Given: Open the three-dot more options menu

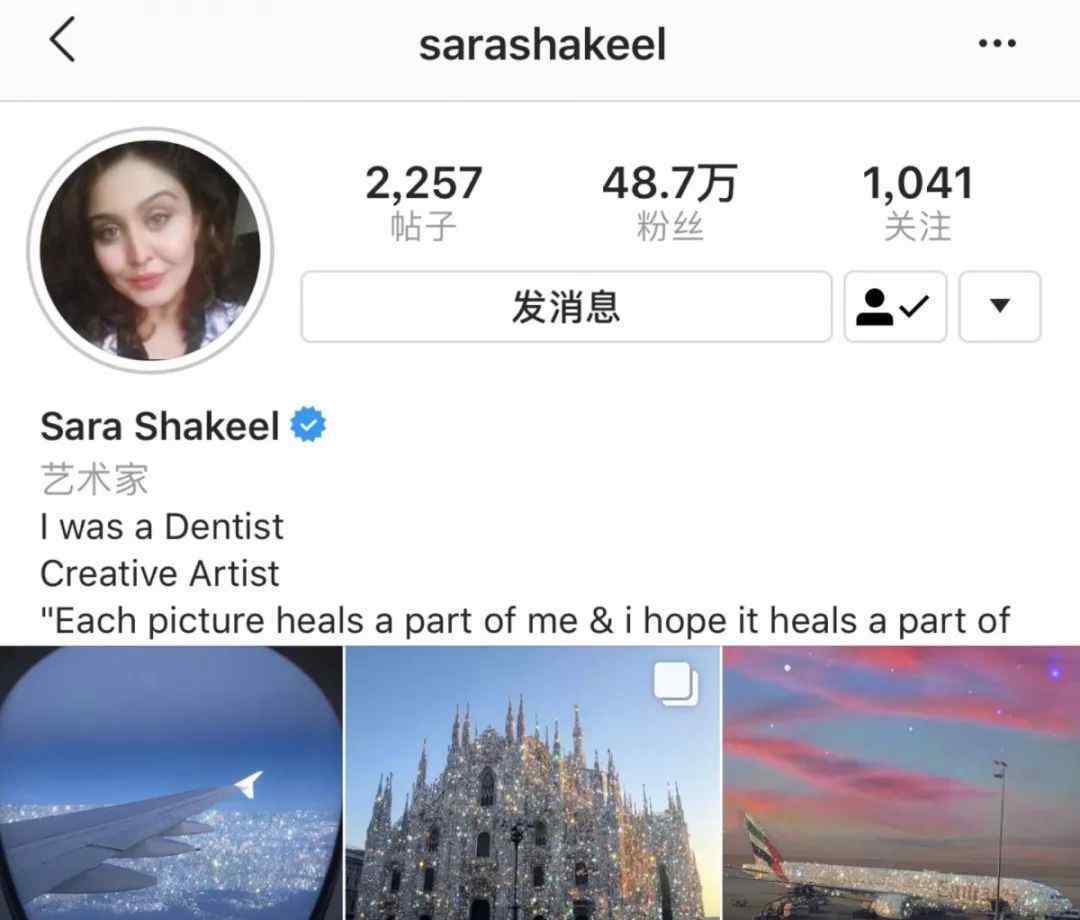Looking at the screenshot, I should [x=997, y=43].
